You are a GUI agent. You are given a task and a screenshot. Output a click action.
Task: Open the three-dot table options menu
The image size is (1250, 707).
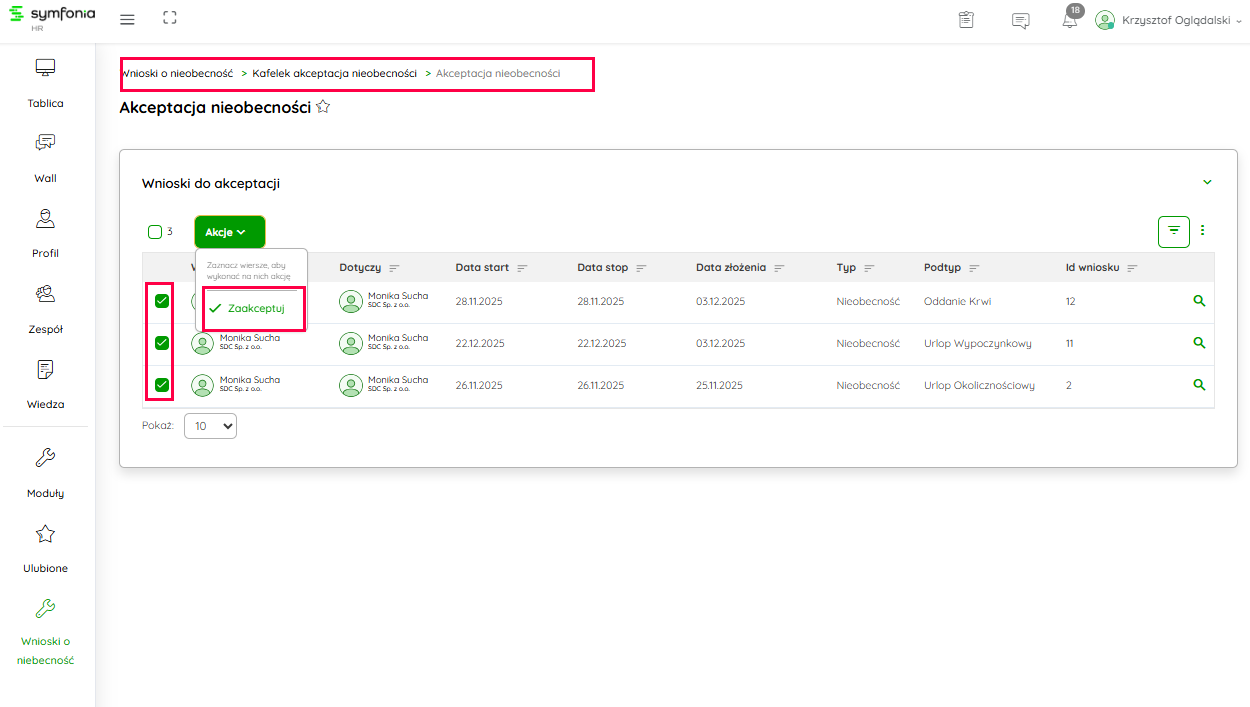[x=1202, y=231]
